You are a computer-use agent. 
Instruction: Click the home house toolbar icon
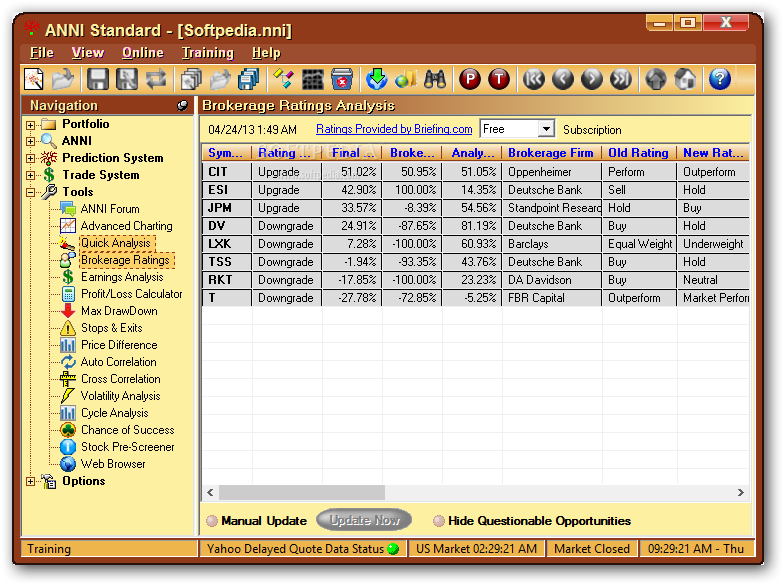coord(685,80)
